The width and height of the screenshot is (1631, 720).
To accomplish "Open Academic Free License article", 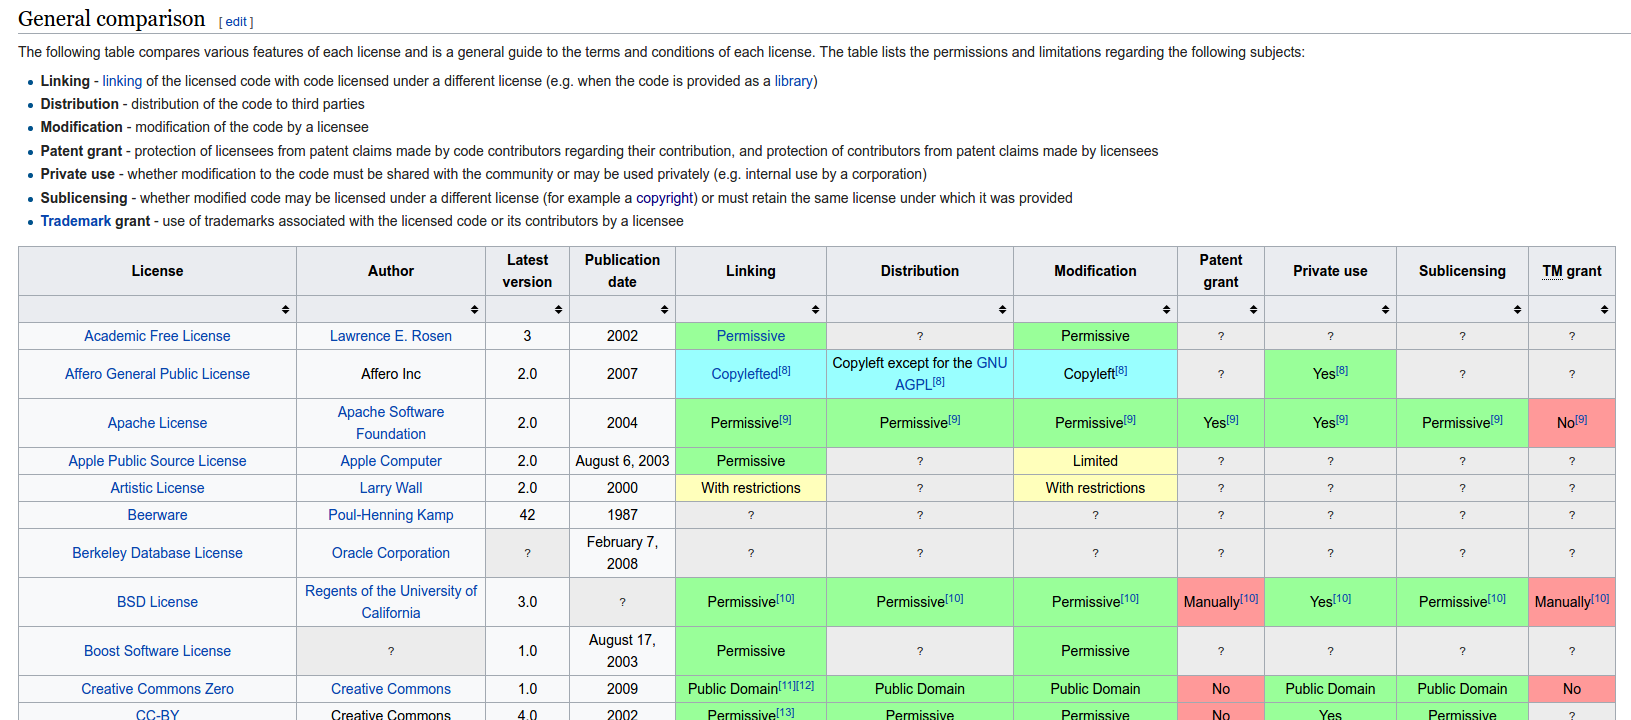I will point(157,336).
